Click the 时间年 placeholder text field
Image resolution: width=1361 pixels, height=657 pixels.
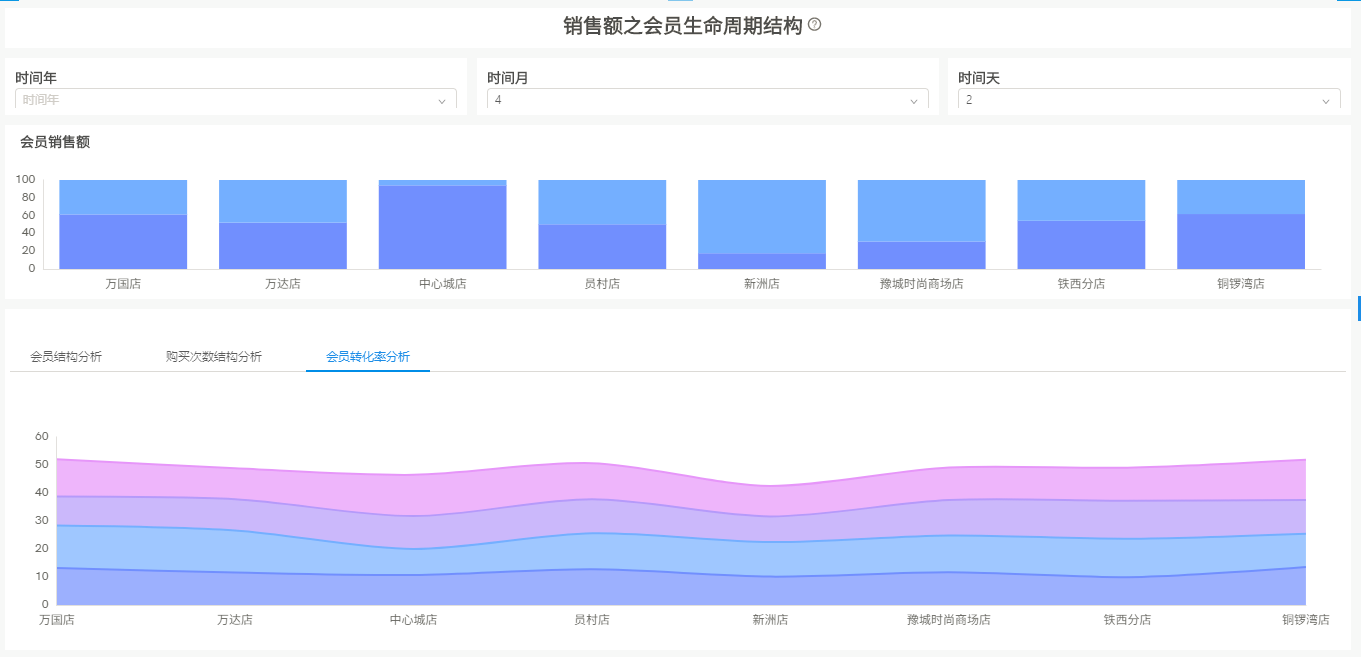(220, 100)
